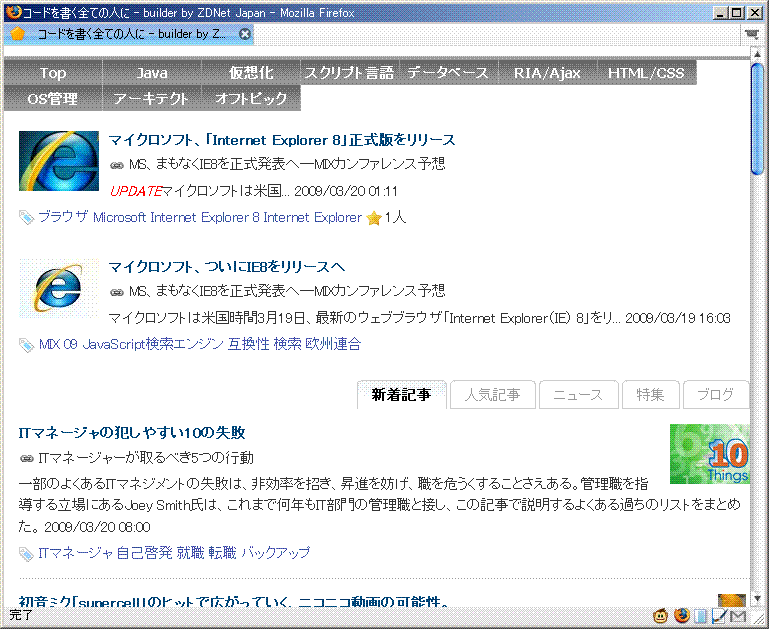769x629 pixels.
Task: Open the スクリプト言語 navigation item
Action: coord(350,73)
